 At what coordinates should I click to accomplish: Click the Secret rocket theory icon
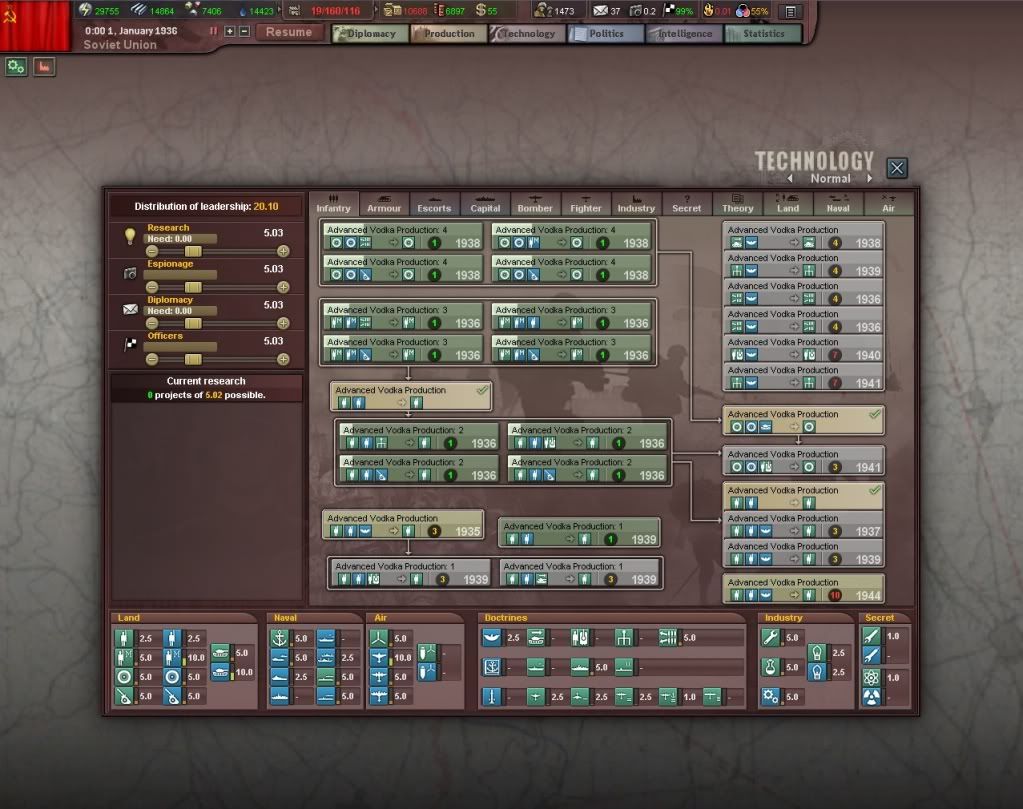click(x=871, y=636)
